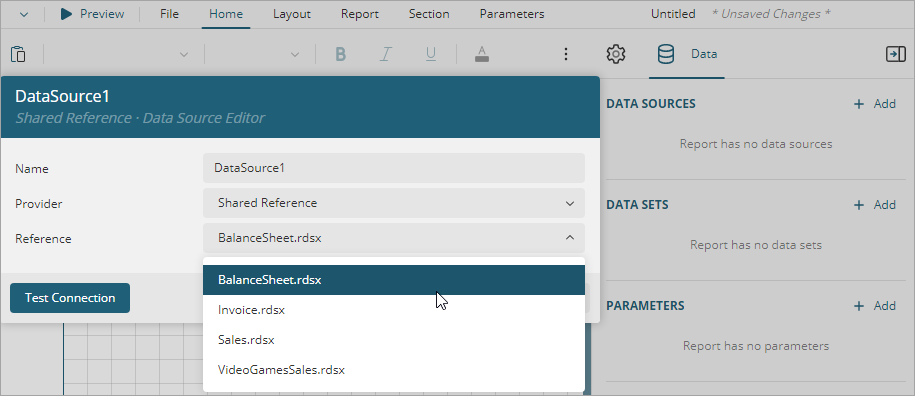Collapse the Reference dropdown

[570, 238]
